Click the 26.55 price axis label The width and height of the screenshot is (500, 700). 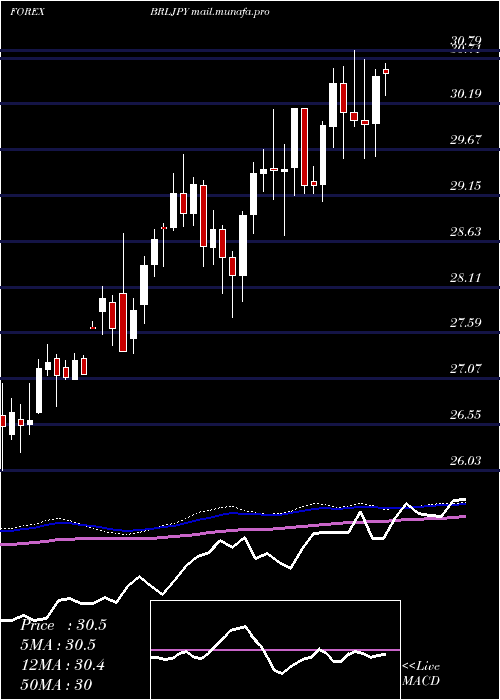coord(466,415)
